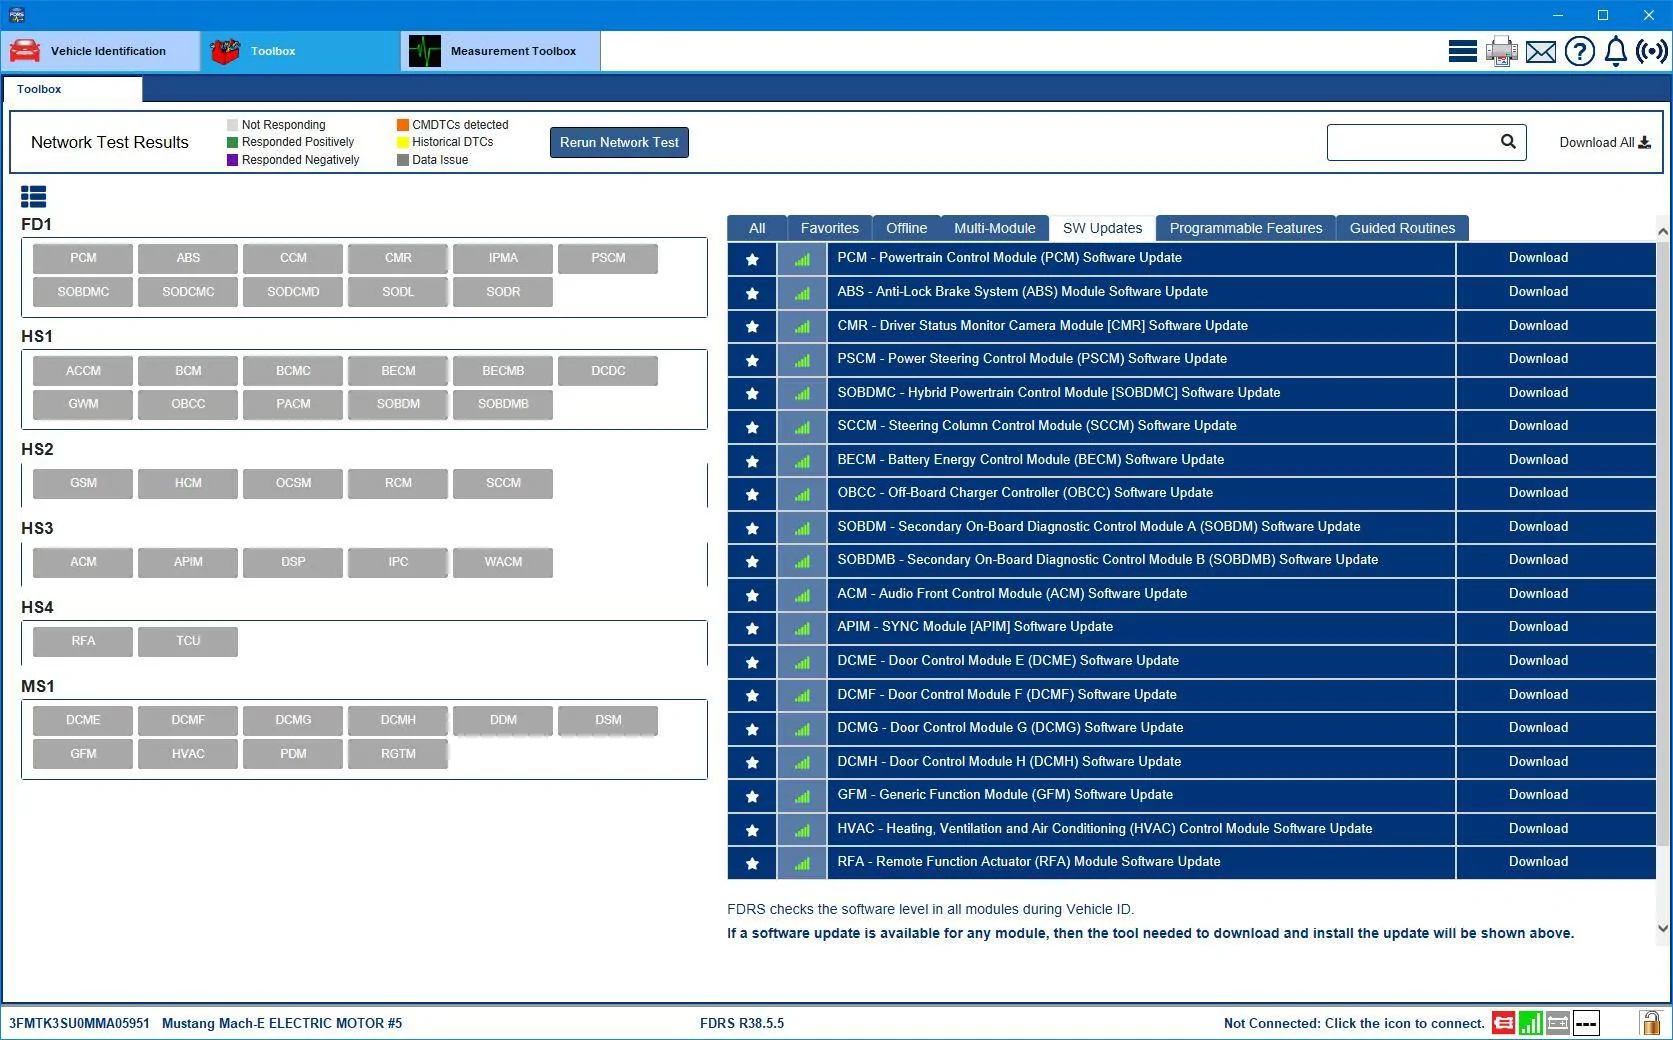
Task: Click the Measurement Toolbox waveform icon
Action: pyautogui.click(x=425, y=51)
